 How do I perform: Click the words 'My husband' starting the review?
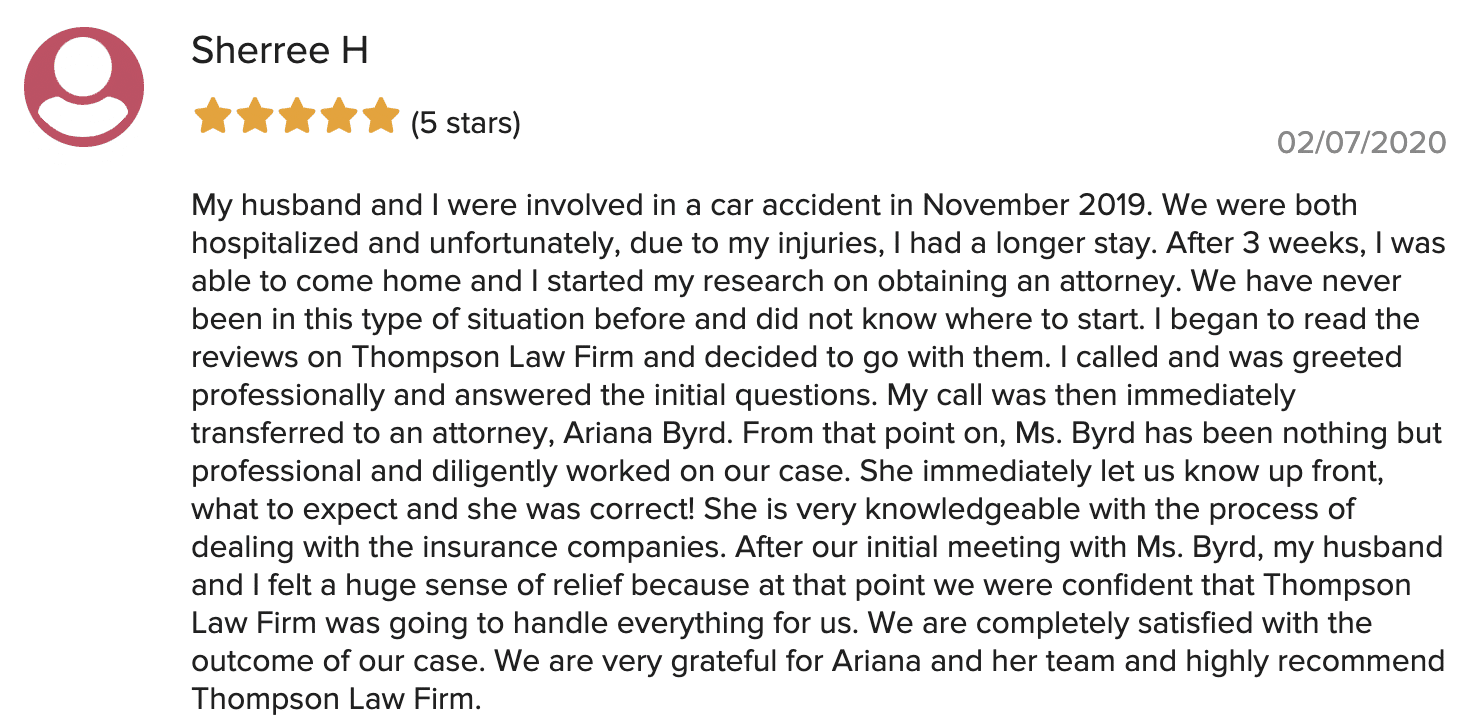coord(266,205)
